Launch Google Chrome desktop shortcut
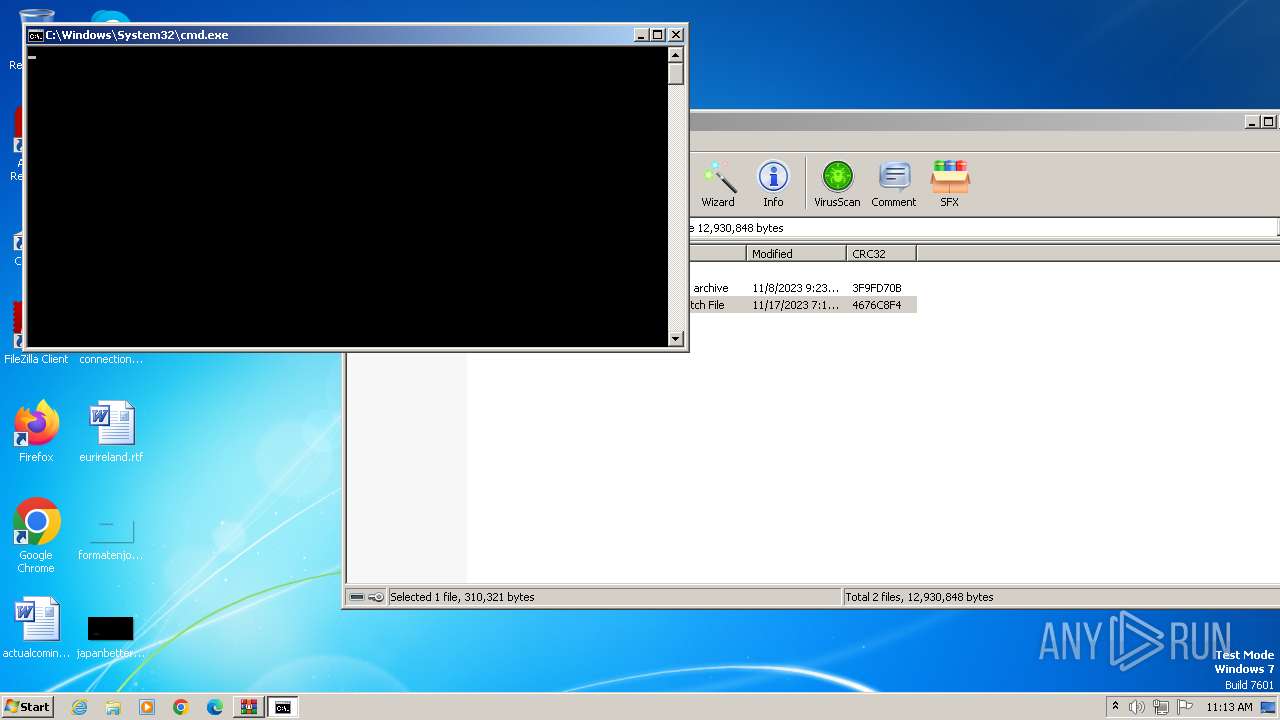 point(36,536)
